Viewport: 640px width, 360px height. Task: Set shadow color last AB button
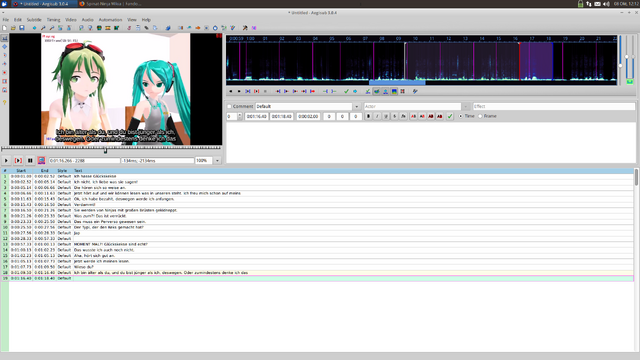coord(440,116)
